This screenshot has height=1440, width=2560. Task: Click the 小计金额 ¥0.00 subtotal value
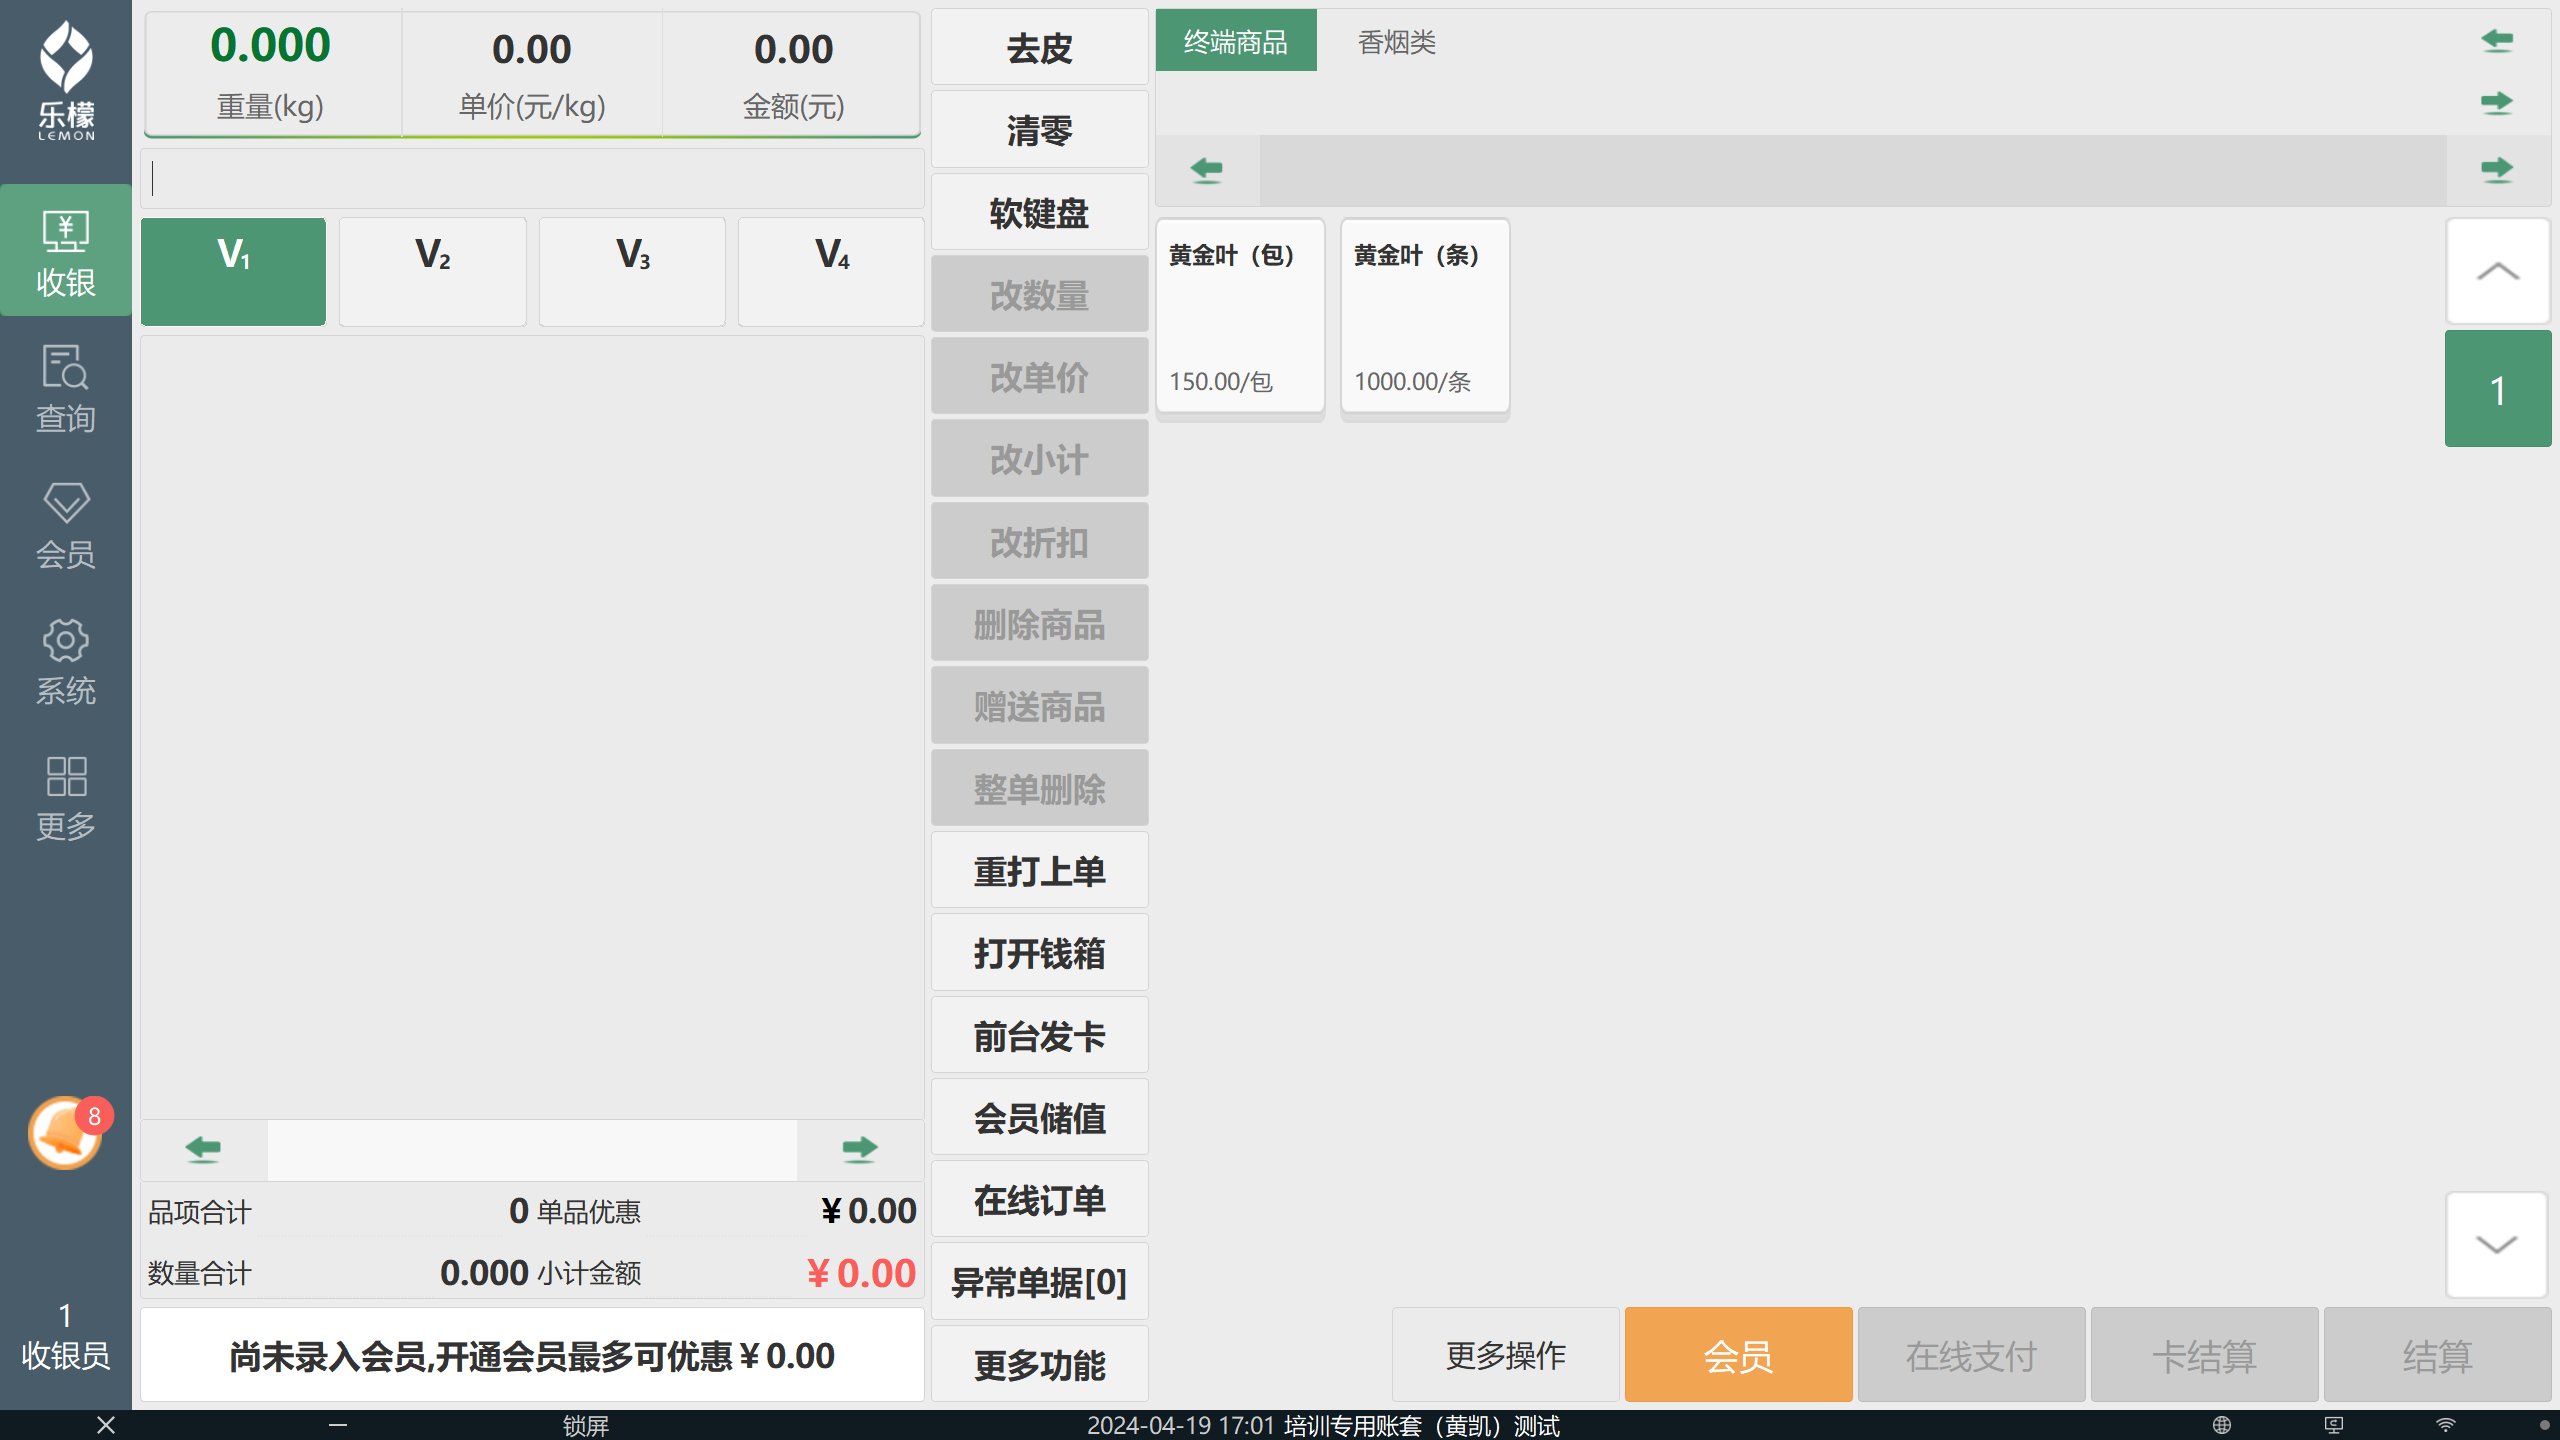click(861, 1273)
